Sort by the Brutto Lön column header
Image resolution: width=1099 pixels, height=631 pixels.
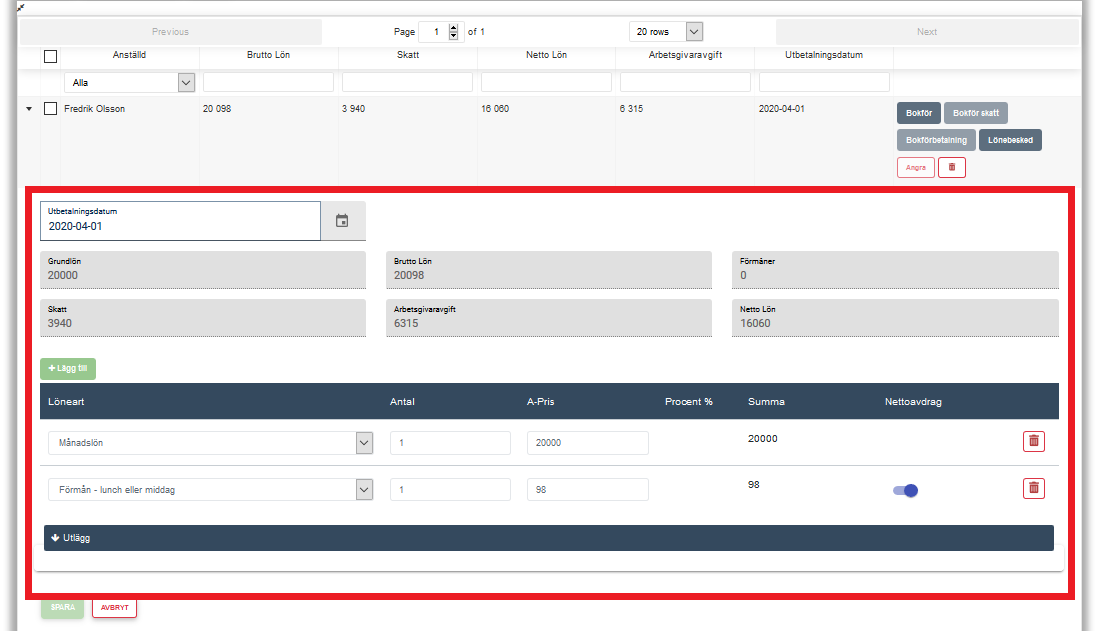pos(268,55)
